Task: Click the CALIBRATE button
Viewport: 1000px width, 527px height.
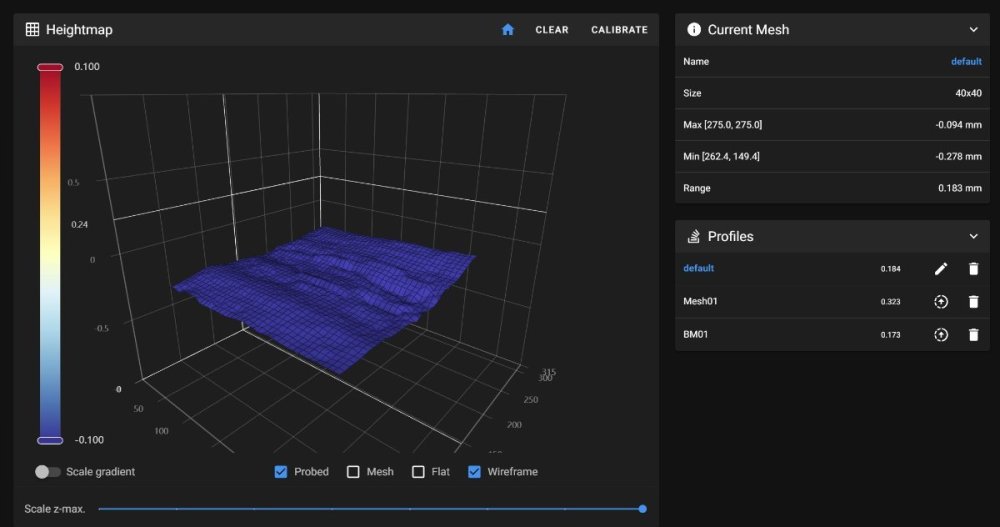Action: [x=619, y=29]
